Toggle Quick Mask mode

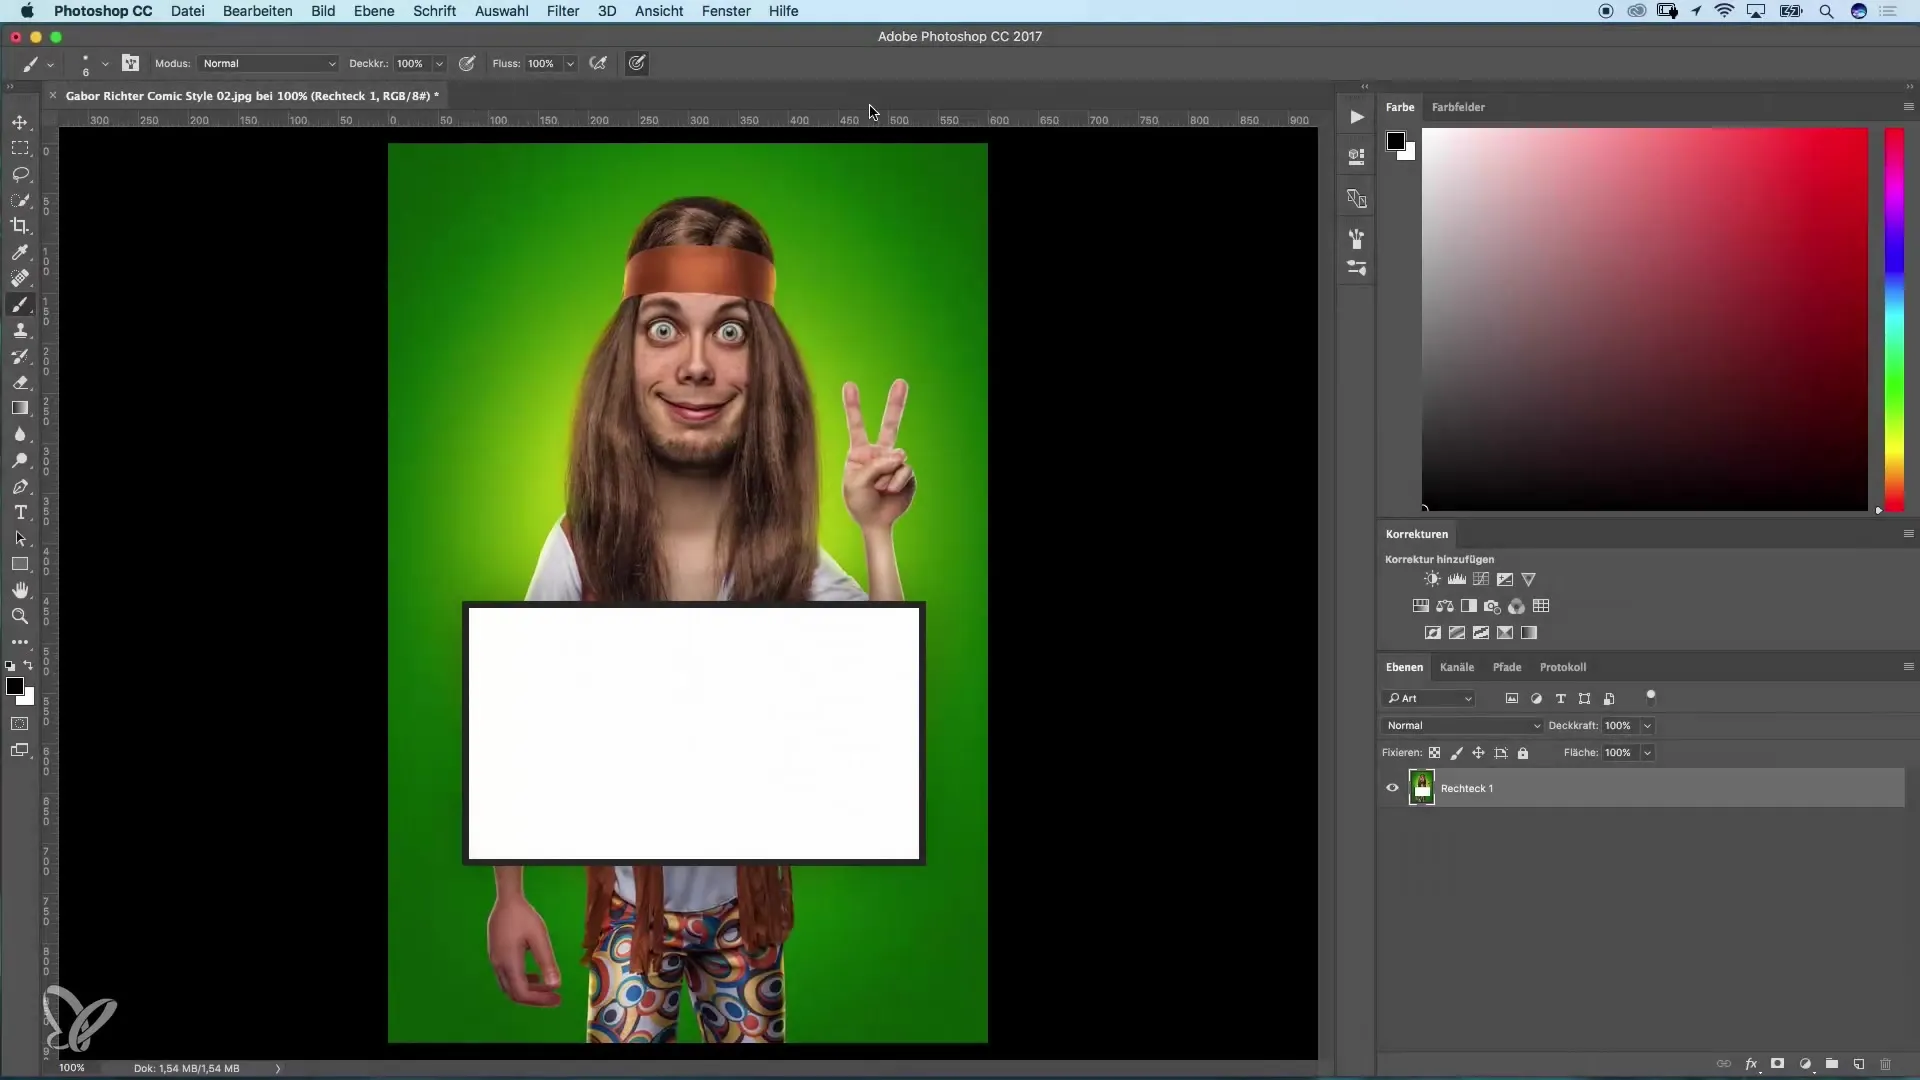coord(20,724)
